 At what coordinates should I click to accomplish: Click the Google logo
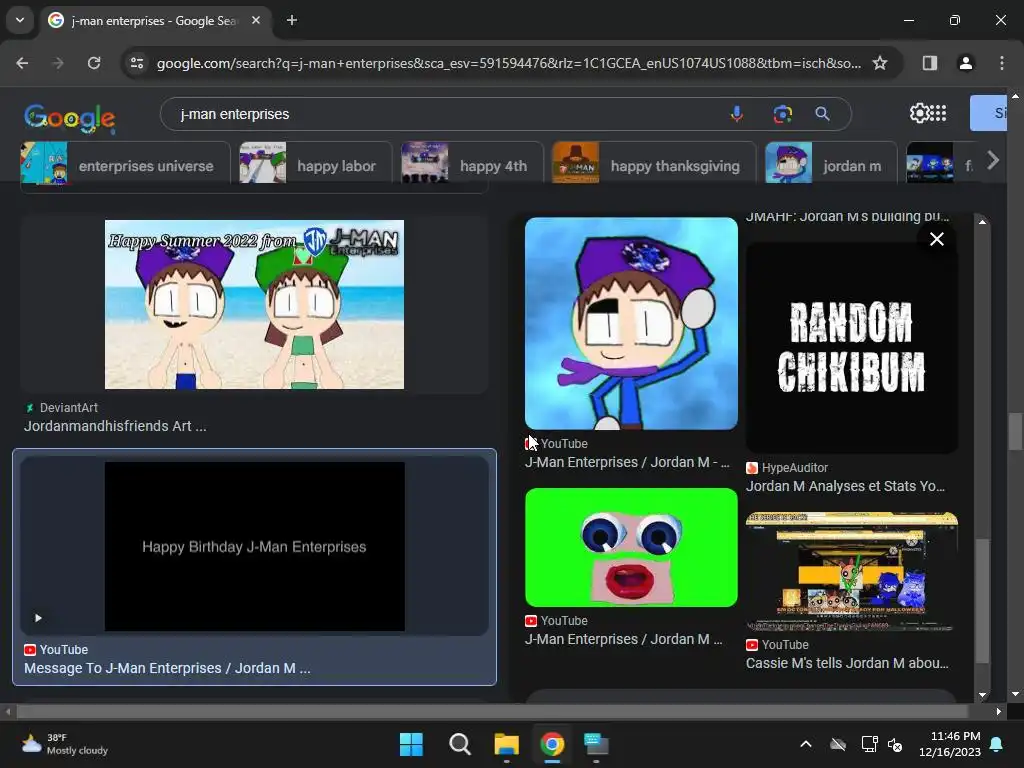pyautogui.click(x=70, y=118)
